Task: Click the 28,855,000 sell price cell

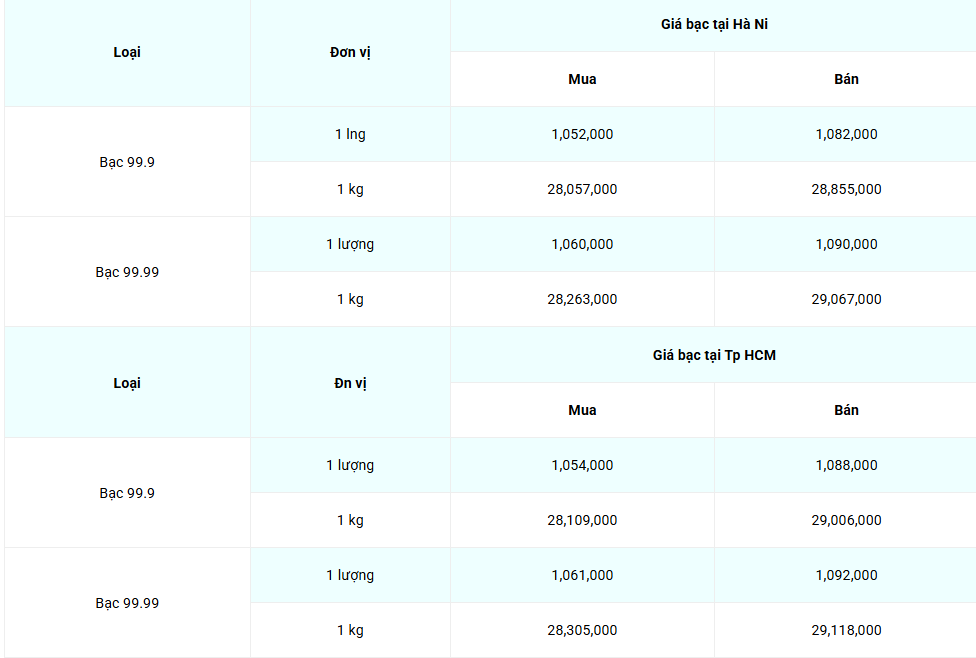Action: point(846,189)
